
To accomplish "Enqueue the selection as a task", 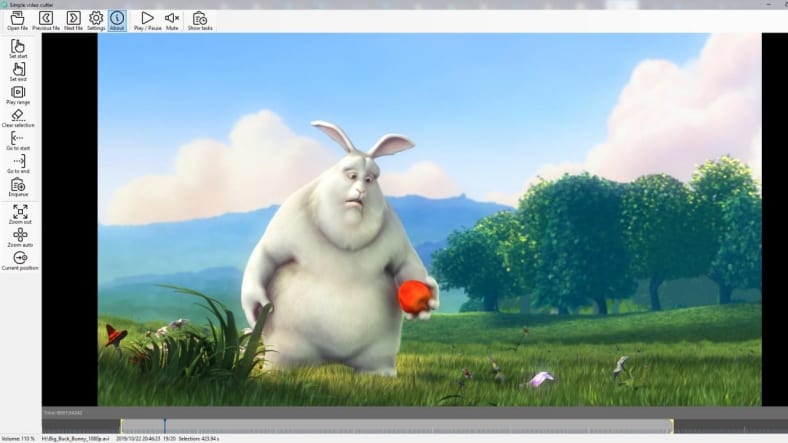I will [x=18, y=187].
